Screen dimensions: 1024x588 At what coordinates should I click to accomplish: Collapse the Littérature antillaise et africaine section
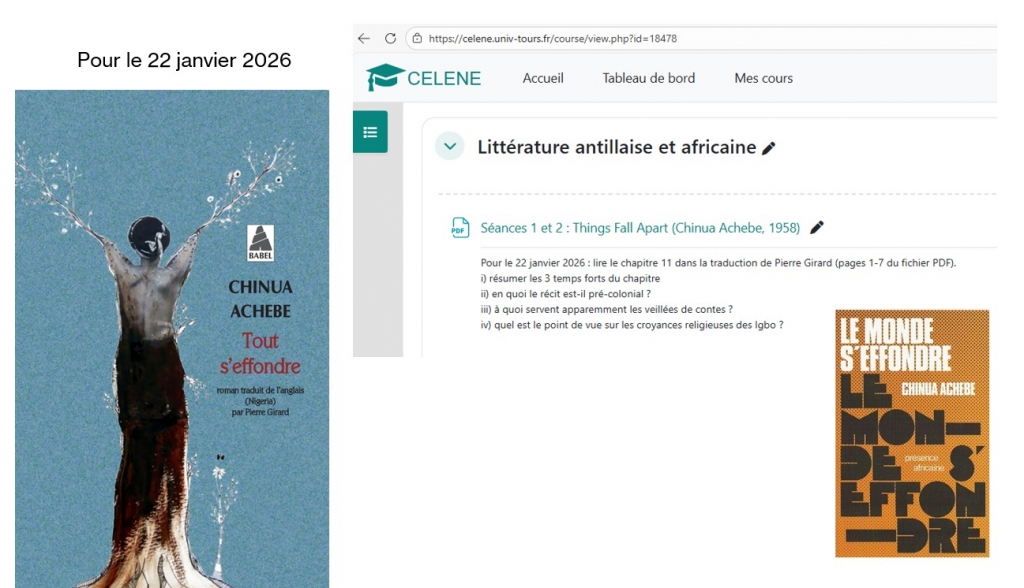coord(450,147)
